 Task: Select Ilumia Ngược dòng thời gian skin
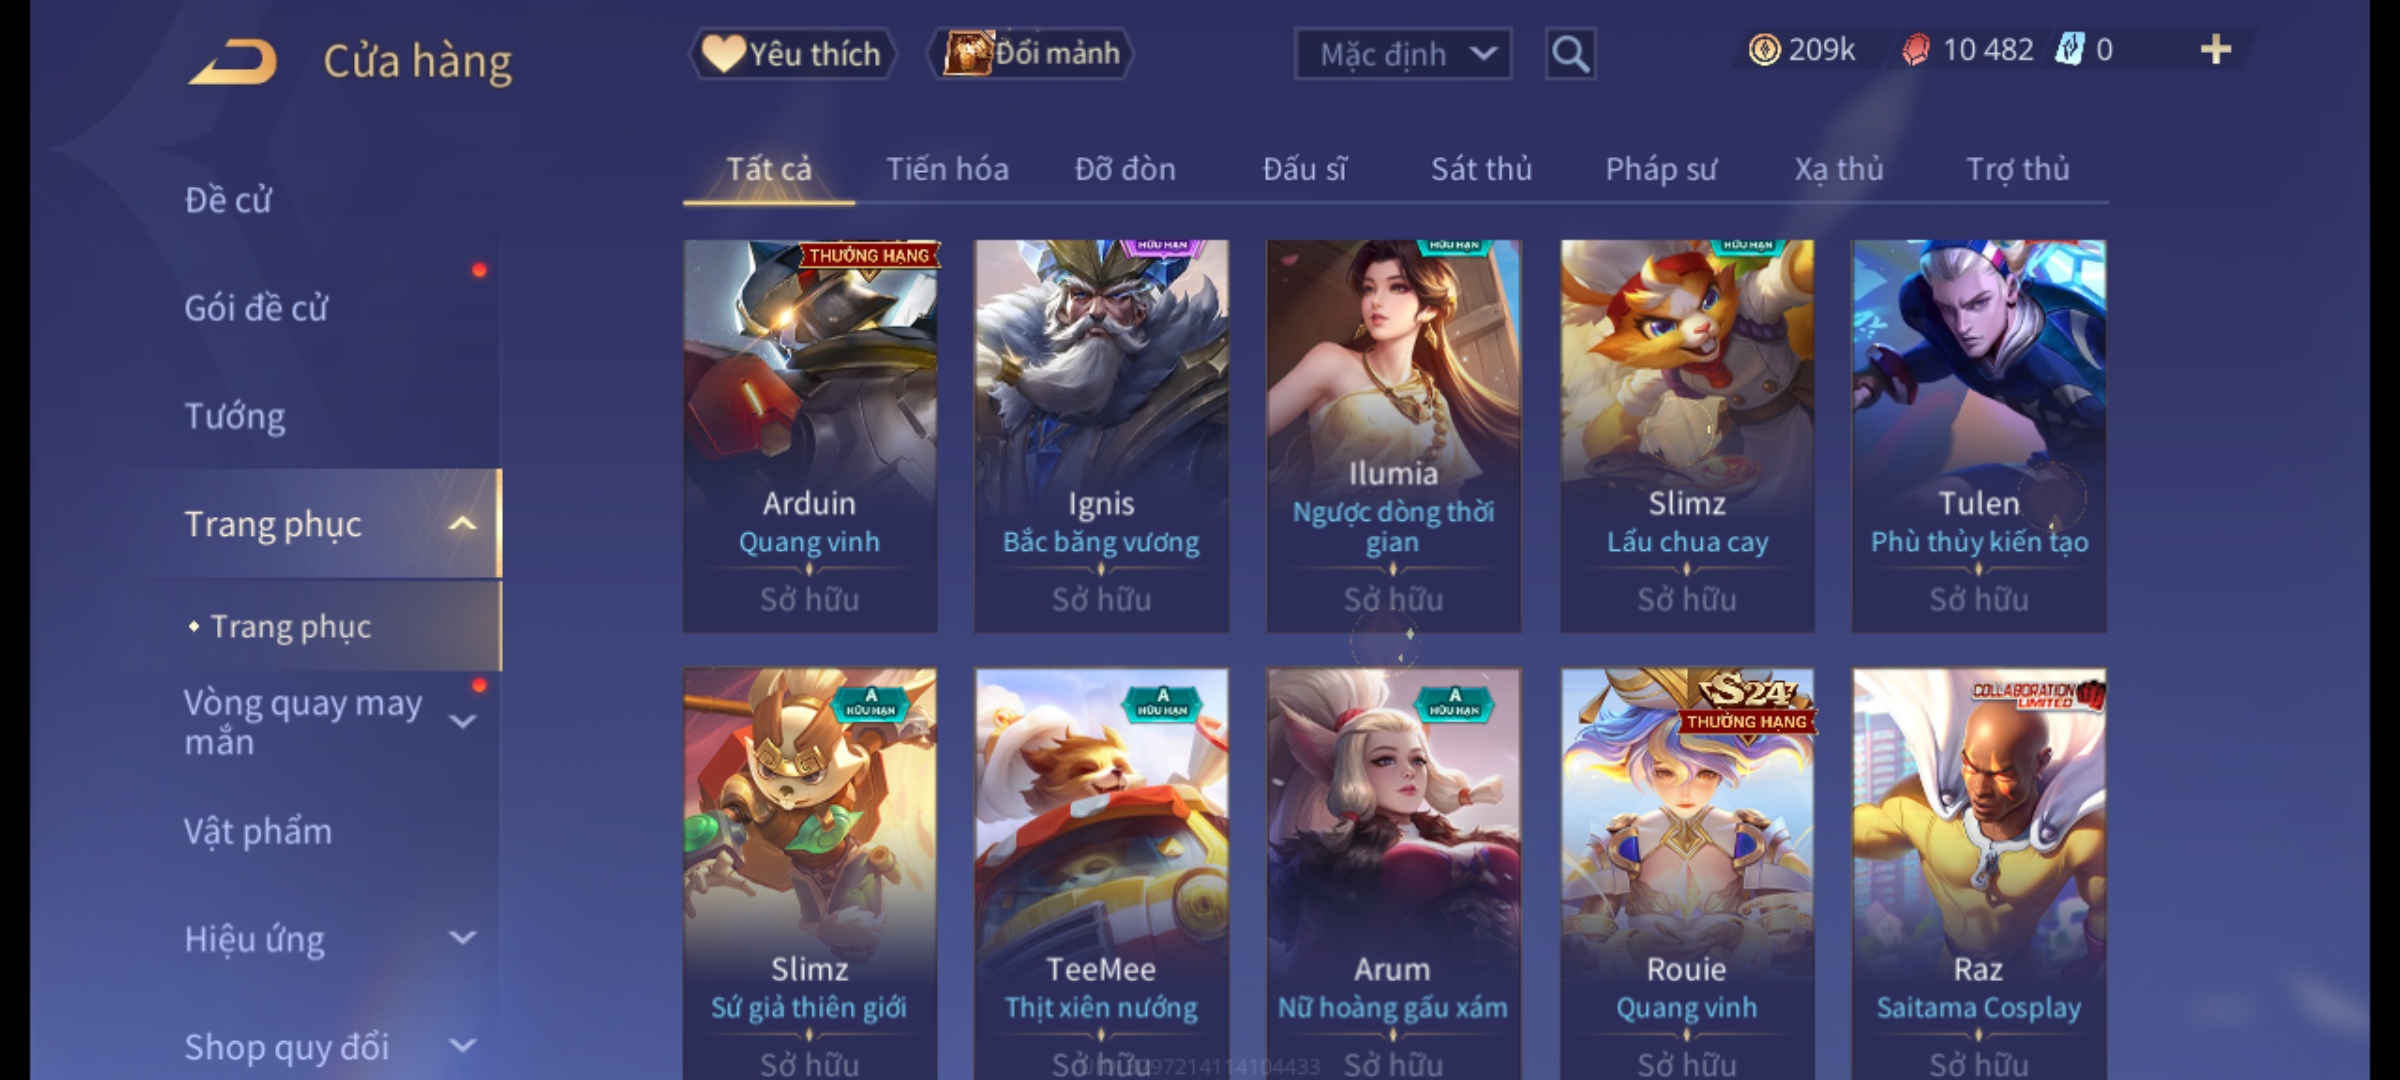(1393, 436)
